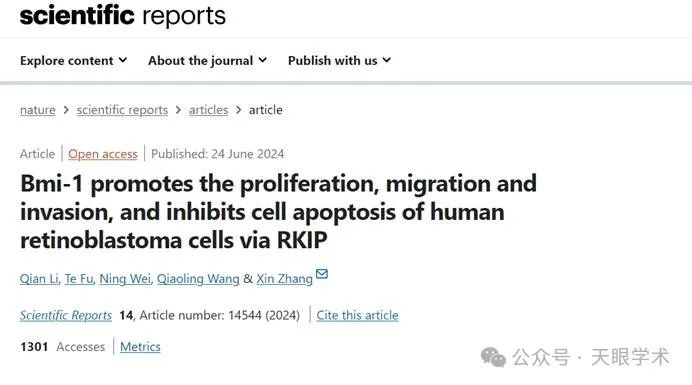Image resolution: width=692 pixels, height=385 pixels.
Task: Expand the About the journal chevron
Action: [x=263, y=60]
